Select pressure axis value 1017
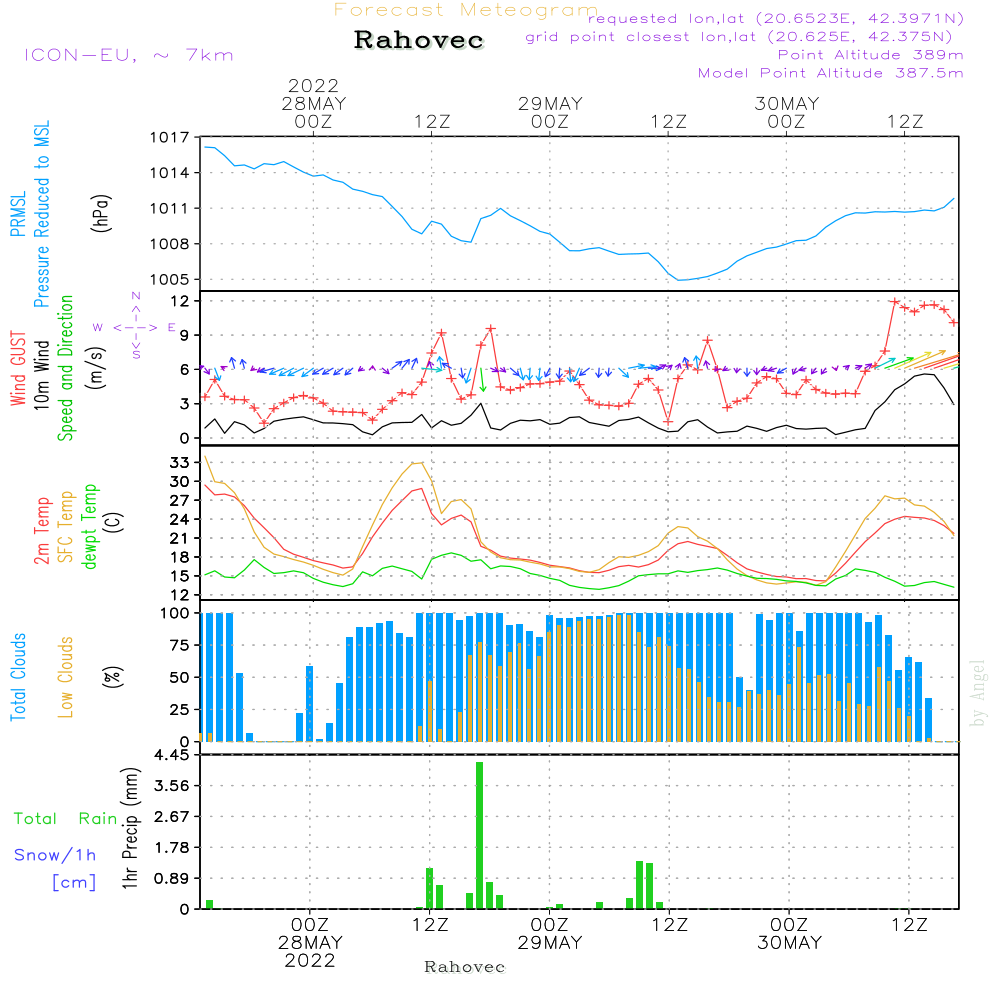 [x=170, y=138]
